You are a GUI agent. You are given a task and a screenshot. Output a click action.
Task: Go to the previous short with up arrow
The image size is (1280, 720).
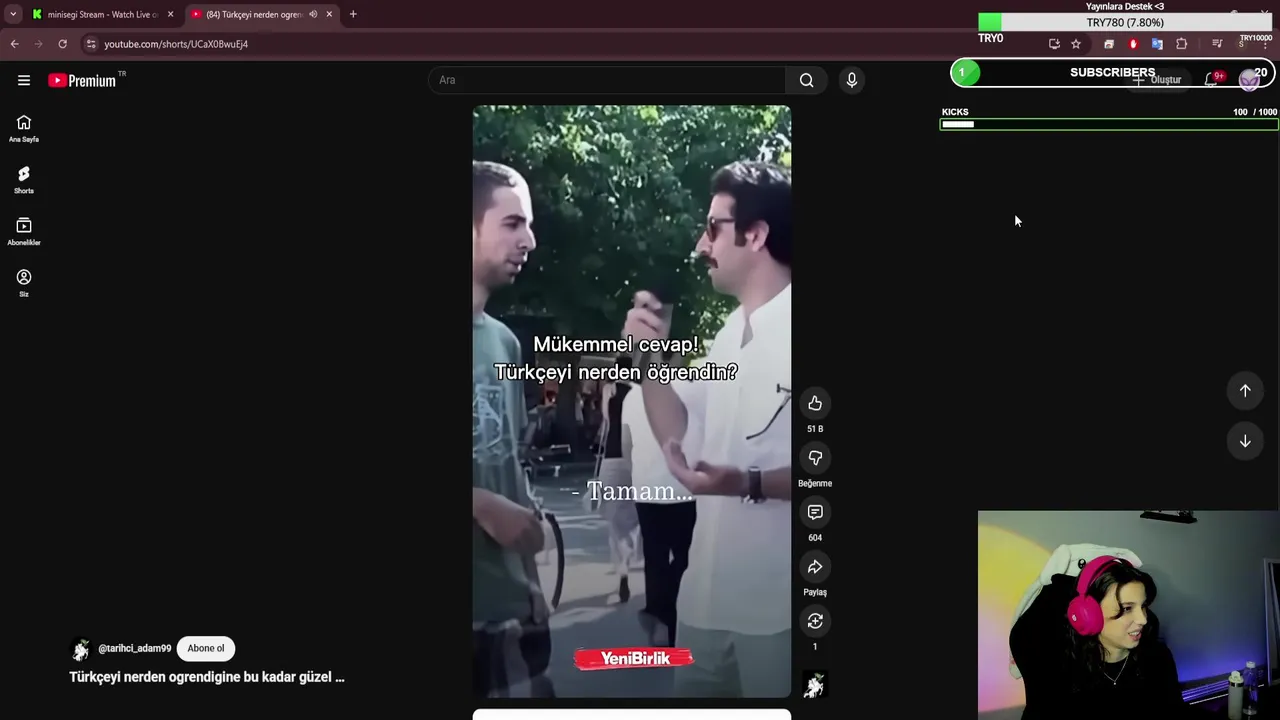coord(1245,391)
